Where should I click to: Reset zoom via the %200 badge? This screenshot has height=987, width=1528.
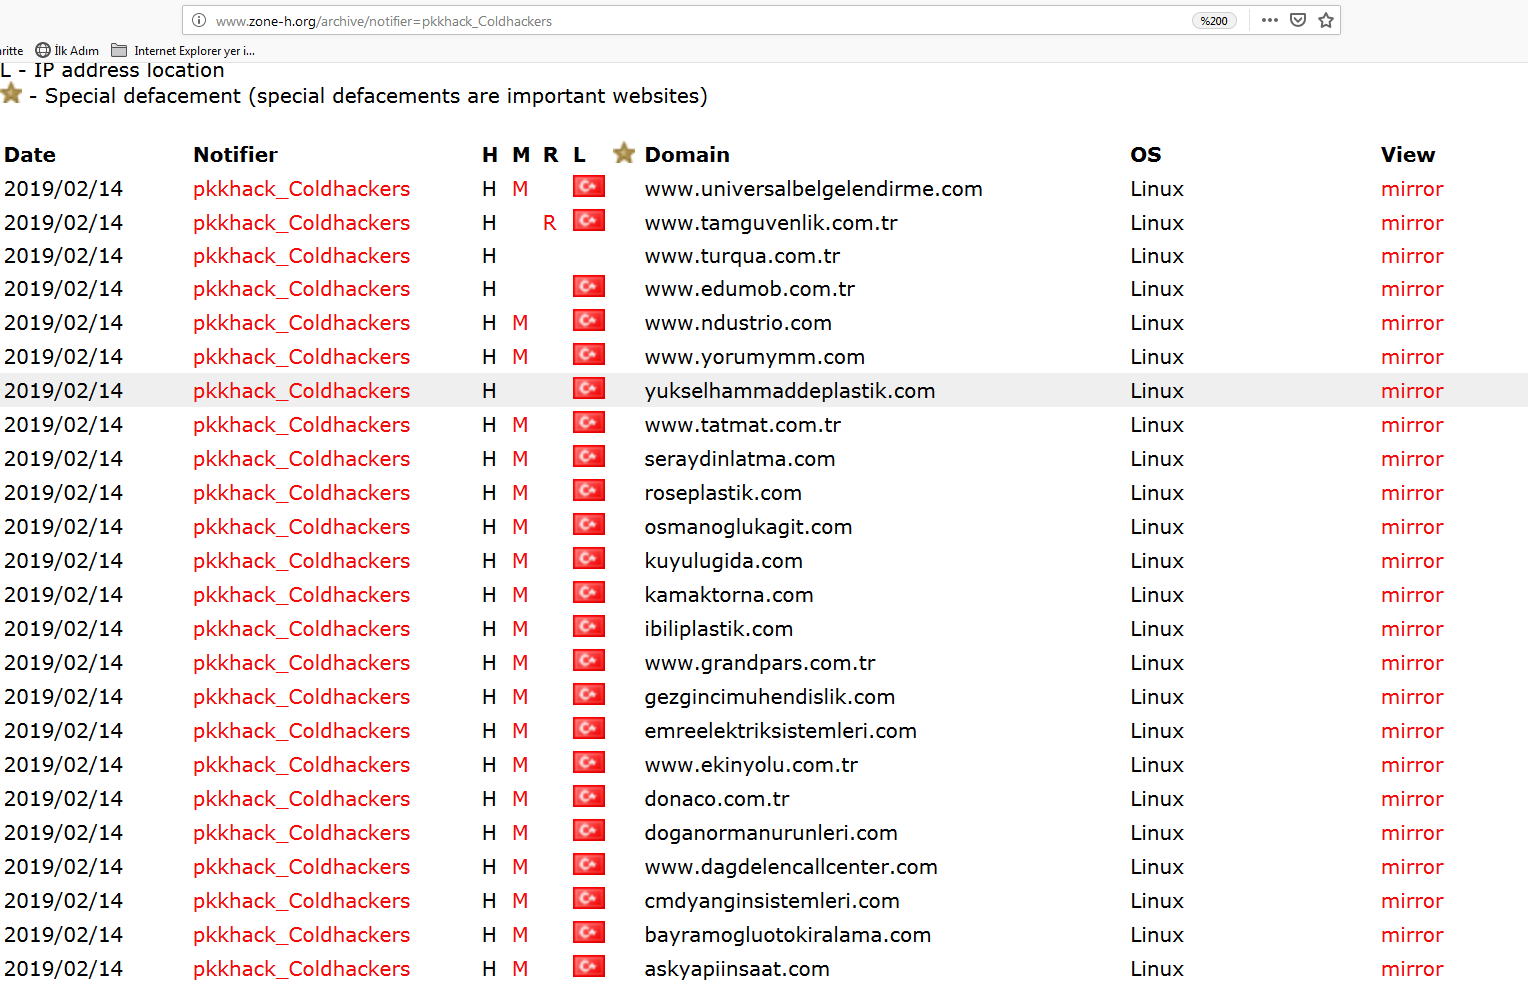[1214, 21]
